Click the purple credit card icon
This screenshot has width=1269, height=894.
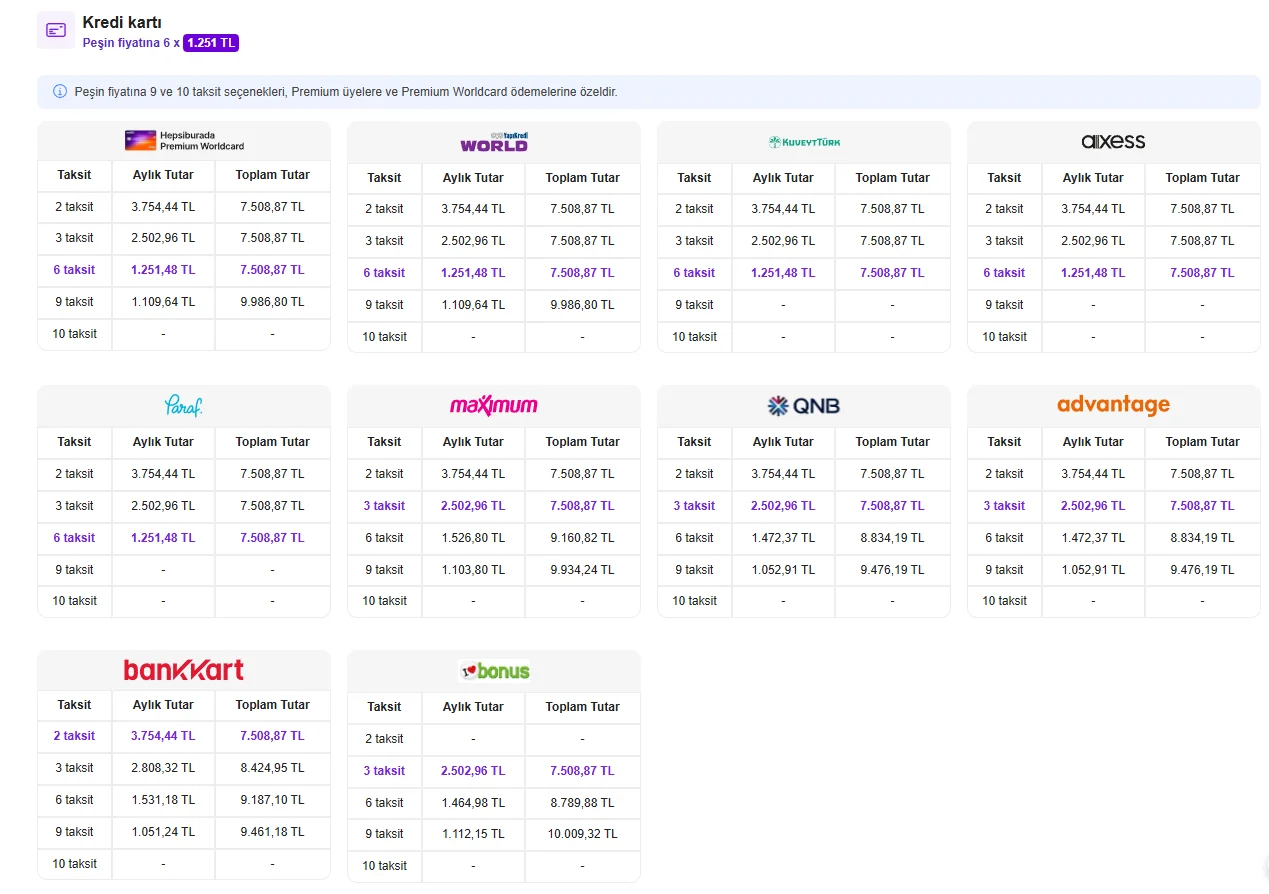coord(56,29)
